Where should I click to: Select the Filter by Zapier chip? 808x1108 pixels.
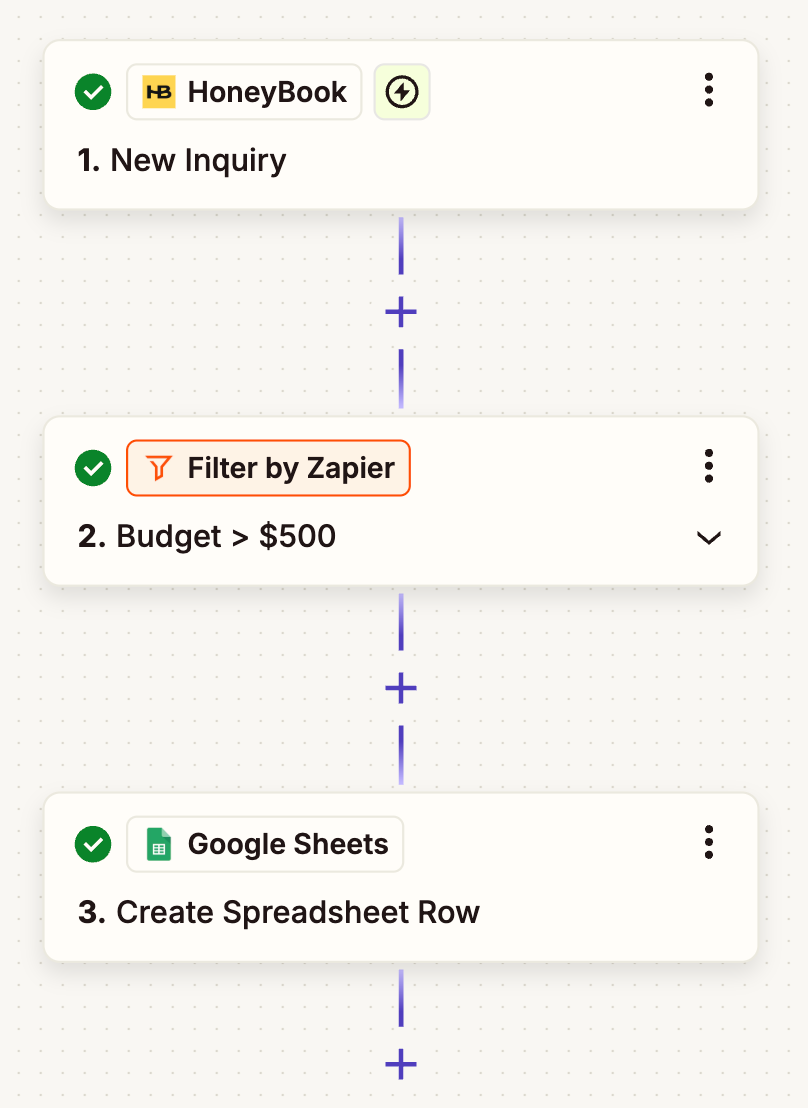click(x=268, y=468)
